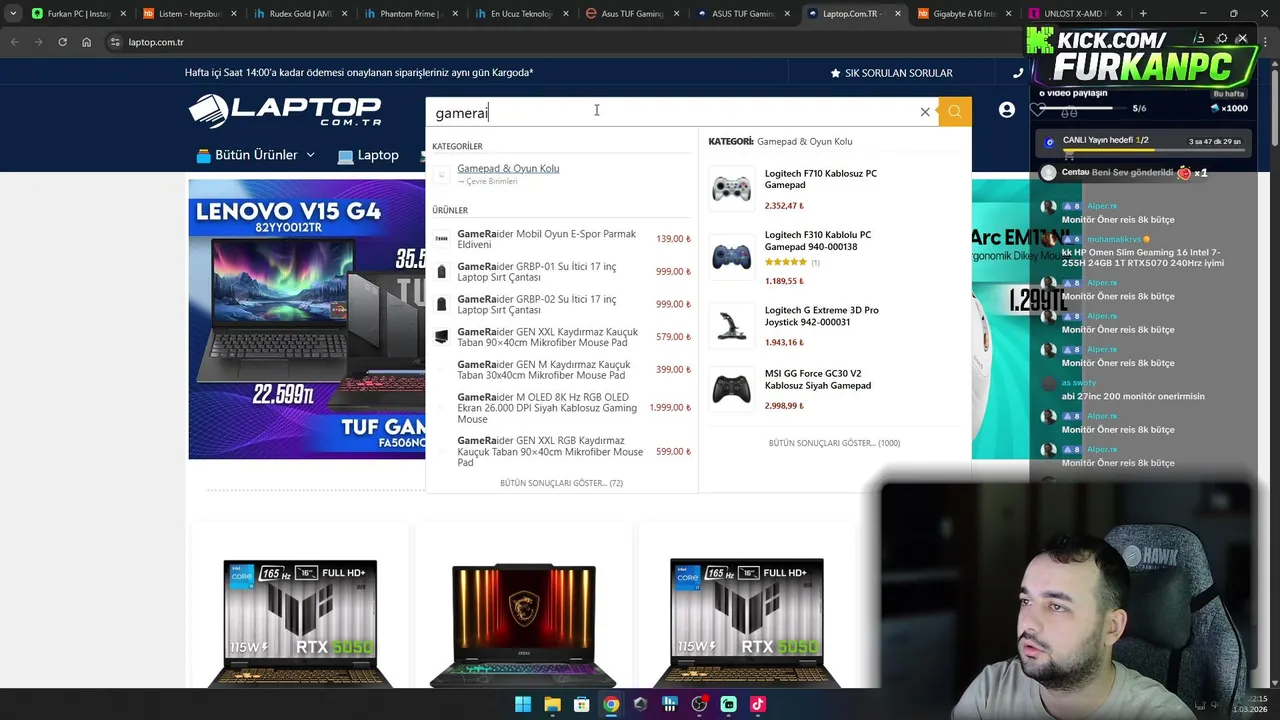Open Streamlabs icon in taskbar
The image size is (1280, 720).
728,704
